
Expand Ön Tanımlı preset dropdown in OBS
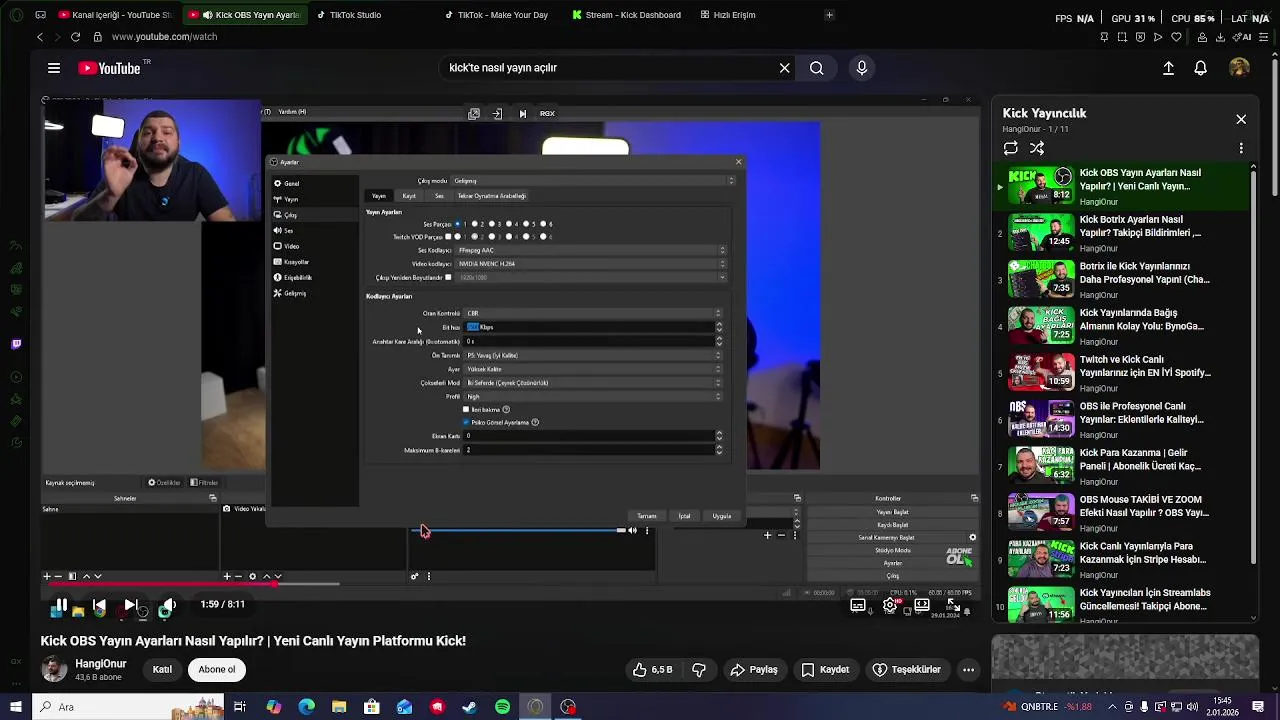click(593, 355)
